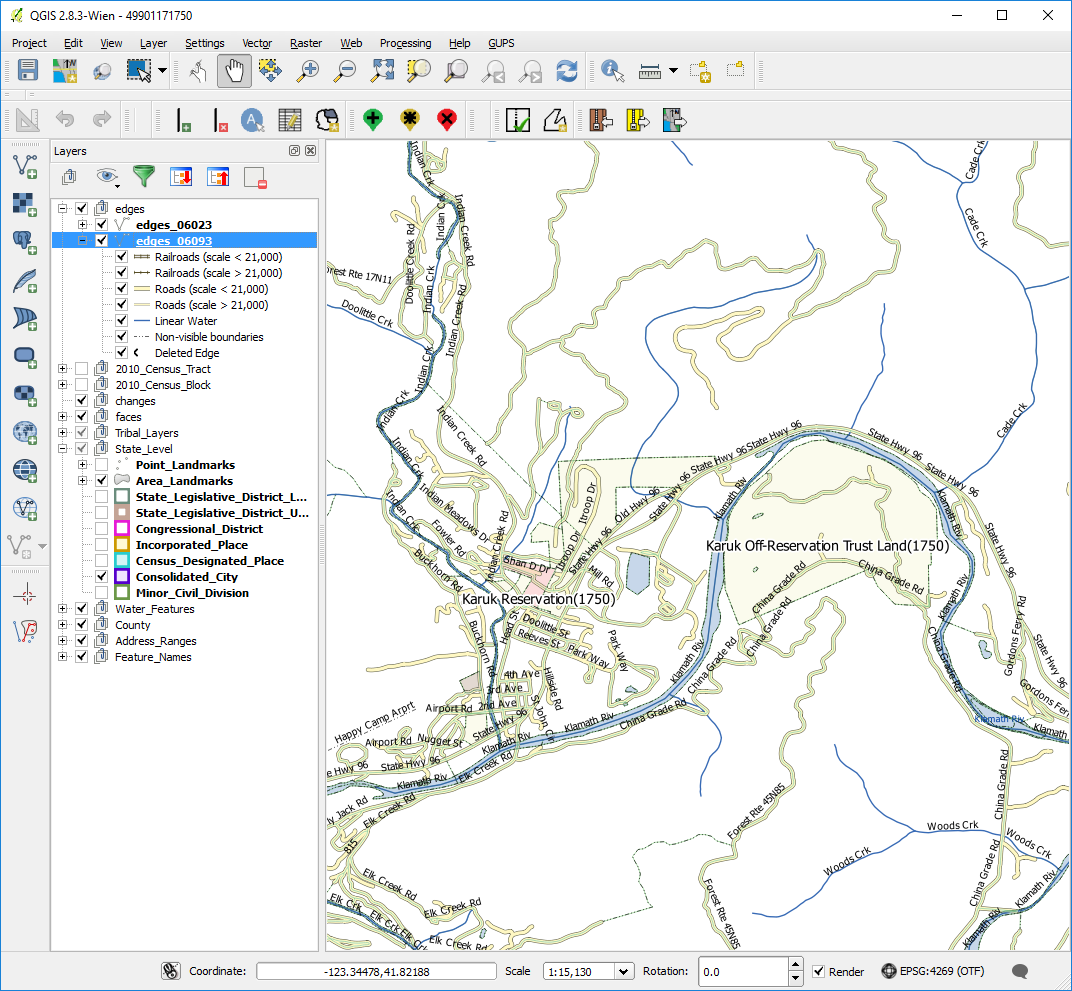Image resolution: width=1072 pixels, height=991 pixels.
Task: Activate the Identify Features tool
Action: 612,71
